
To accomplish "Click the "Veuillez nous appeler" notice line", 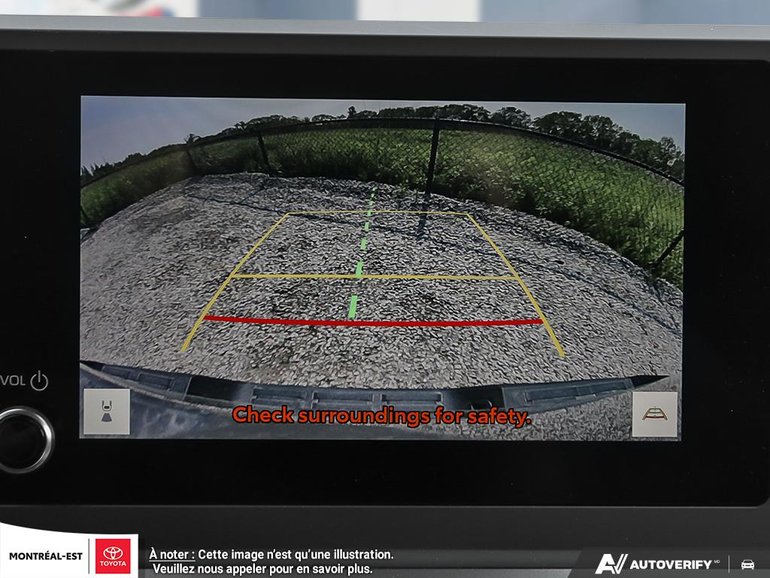I will pos(262,569).
